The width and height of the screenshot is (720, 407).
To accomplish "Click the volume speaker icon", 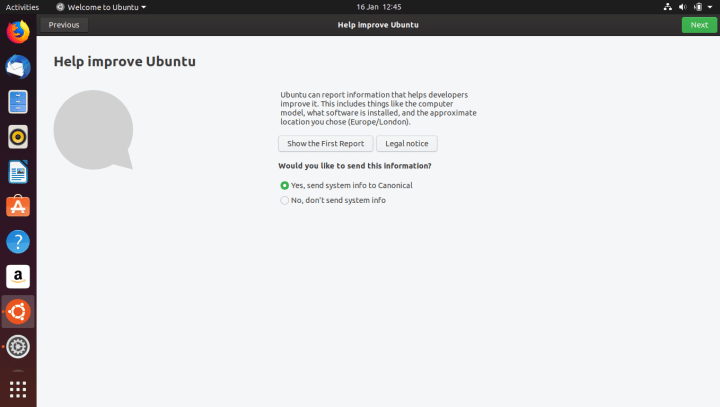I will pos(683,7).
